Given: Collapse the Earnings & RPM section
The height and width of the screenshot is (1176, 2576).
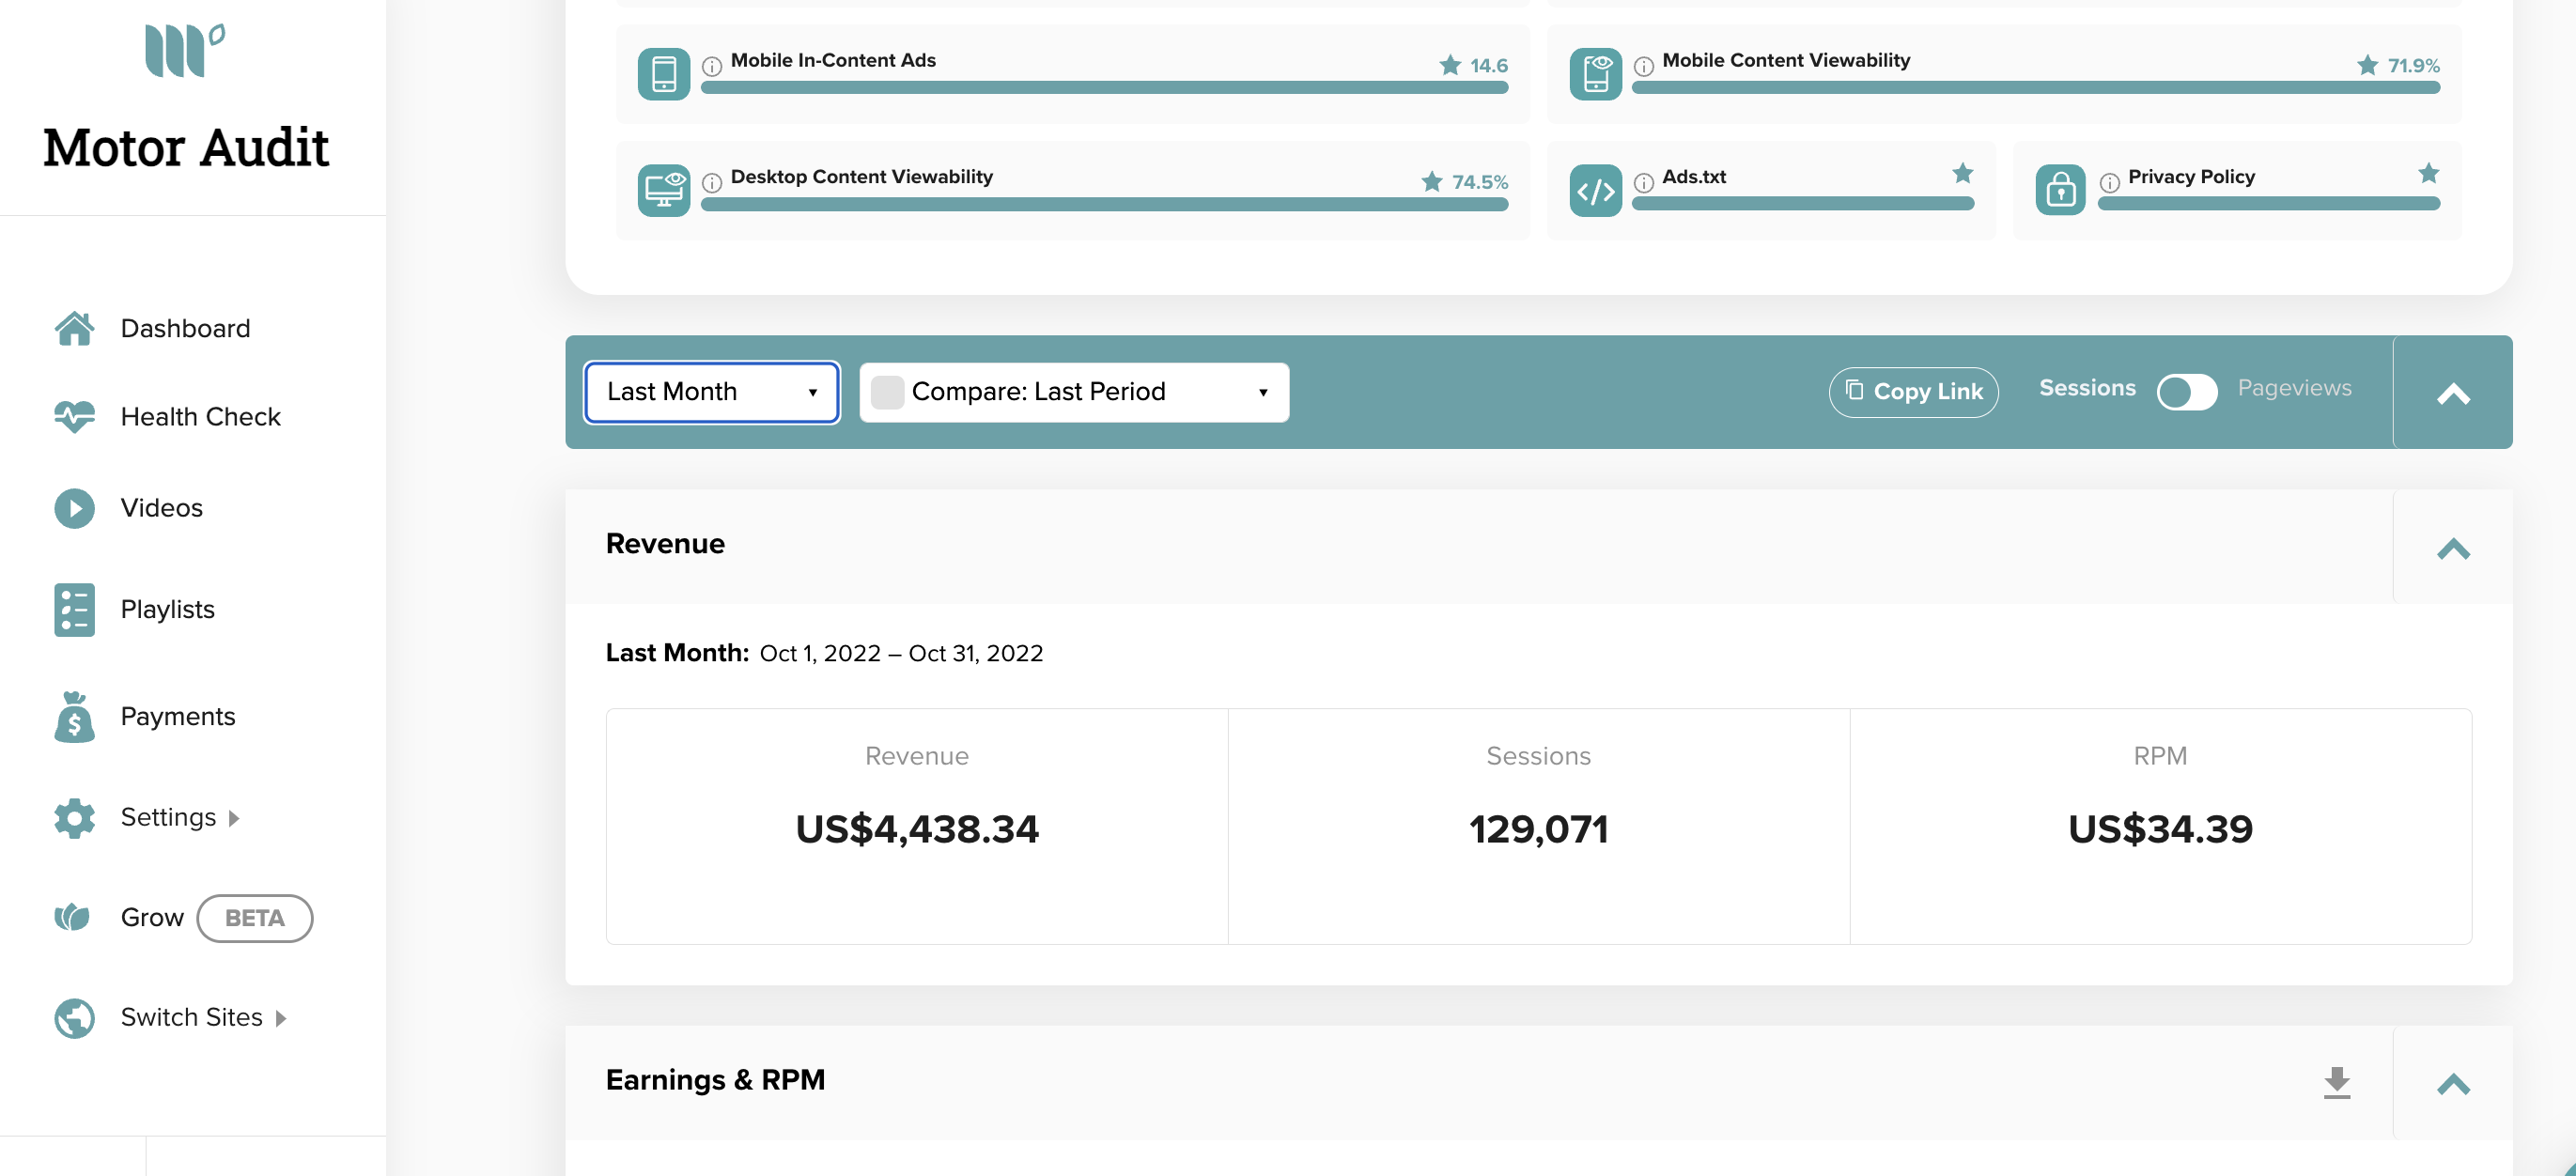Looking at the screenshot, I should (2453, 1083).
